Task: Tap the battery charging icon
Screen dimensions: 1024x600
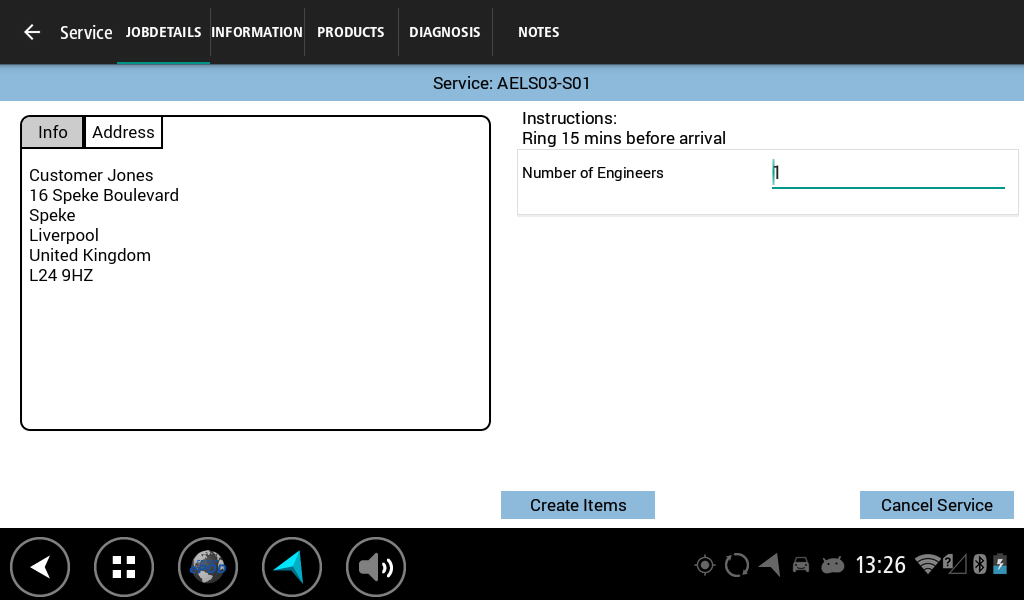Action: pos(1000,564)
